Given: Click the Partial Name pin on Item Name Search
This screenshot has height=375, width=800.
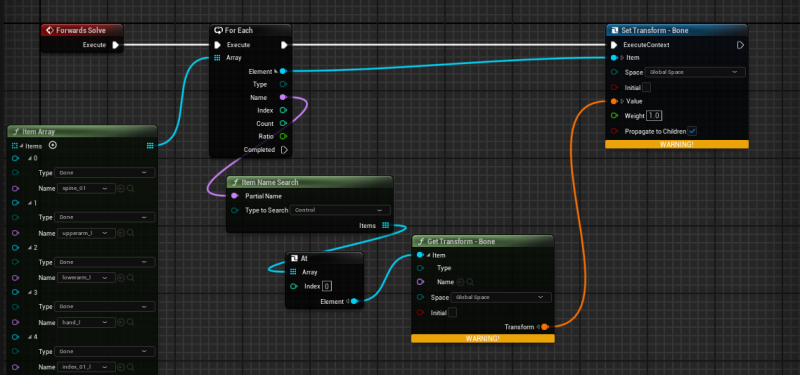Looking at the screenshot, I should coord(235,196).
